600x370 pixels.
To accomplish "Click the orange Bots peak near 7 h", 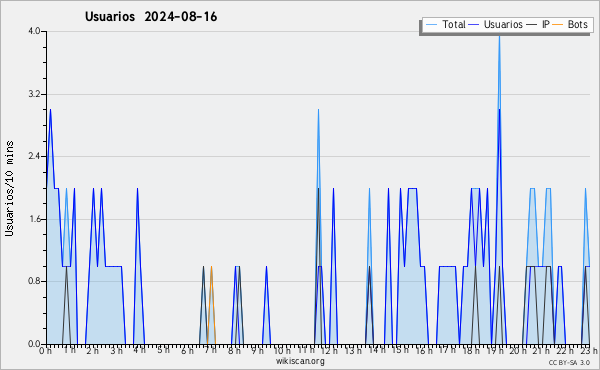I will click(x=211, y=267).
